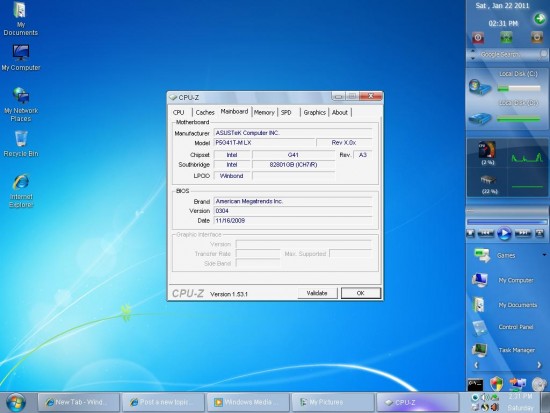Click the Validate button

317,293
